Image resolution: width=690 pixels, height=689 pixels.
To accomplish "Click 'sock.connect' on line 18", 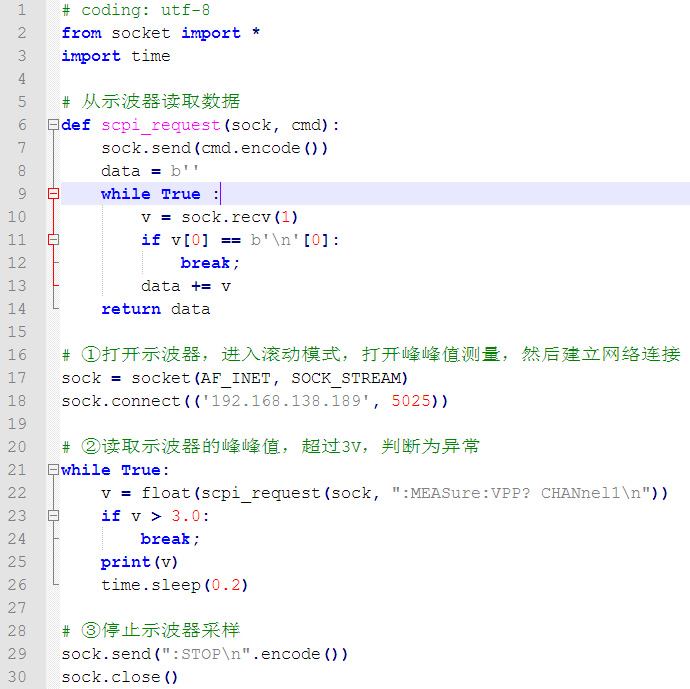I will (121, 401).
